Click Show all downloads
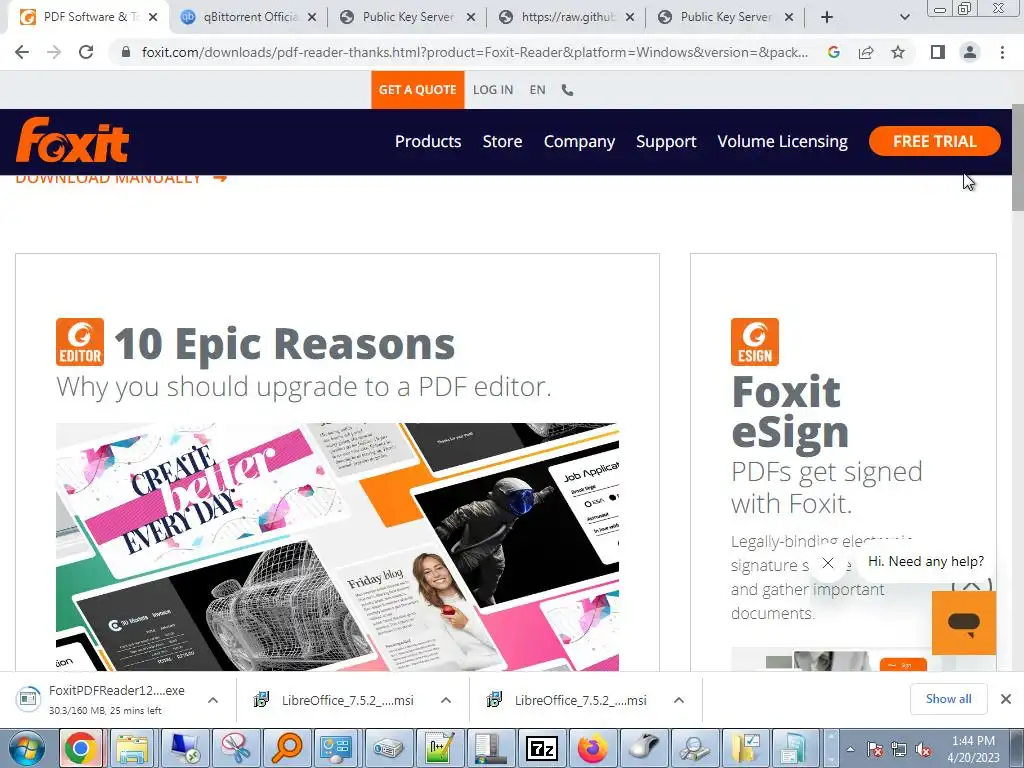 pyautogui.click(x=948, y=699)
